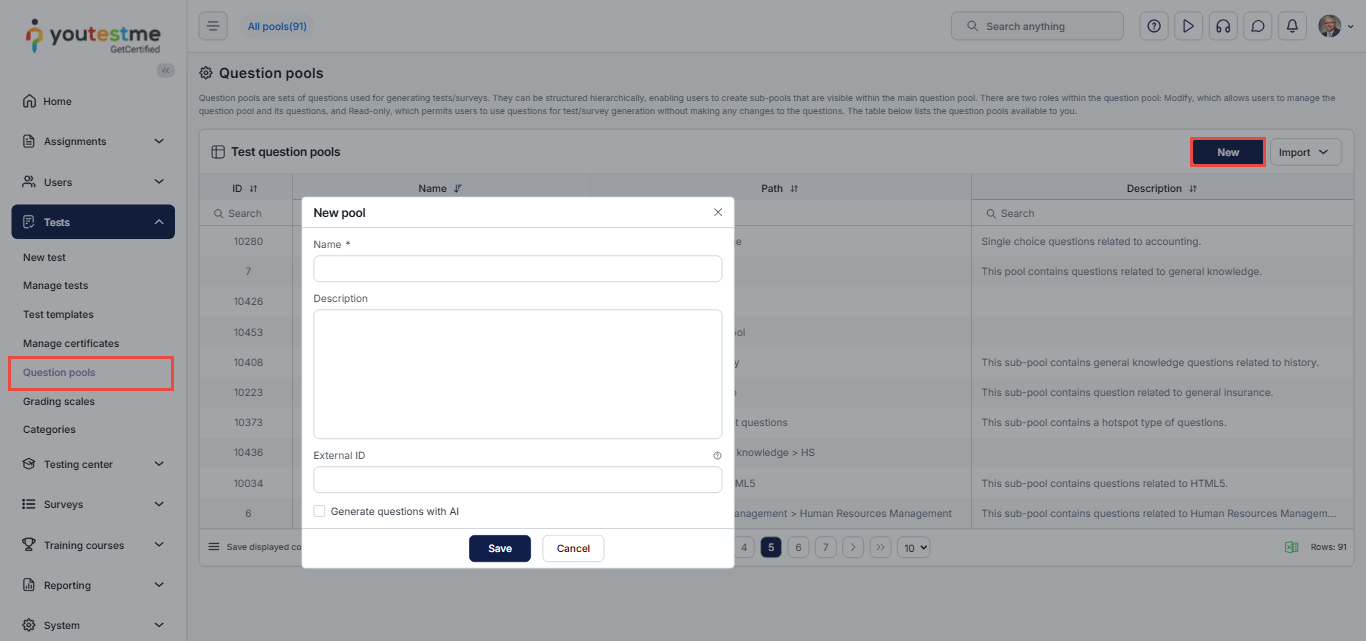Image resolution: width=1366 pixels, height=641 pixels.
Task: Switch to the All pools(91) tab
Action: tap(277, 26)
